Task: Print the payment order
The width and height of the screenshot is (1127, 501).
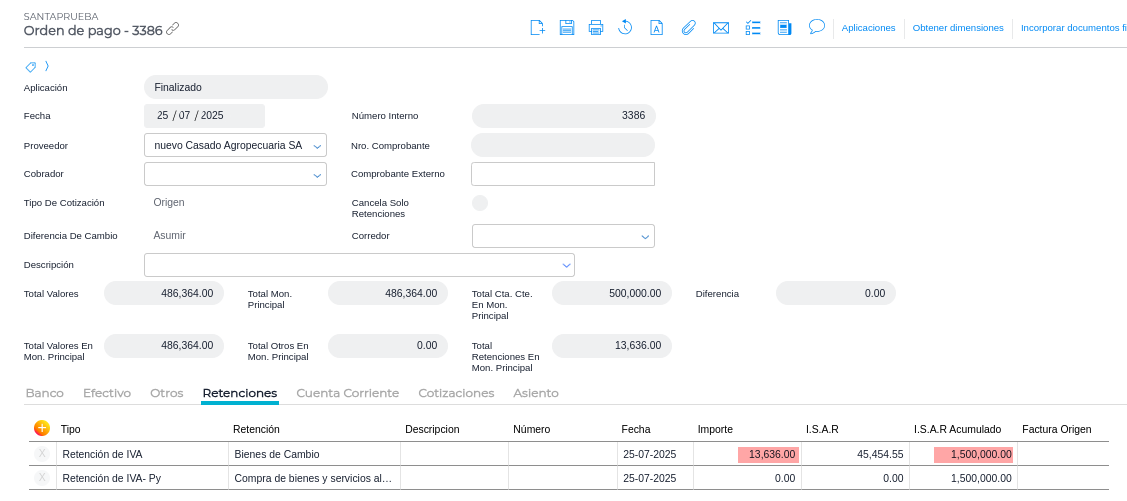Action: (596, 28)
